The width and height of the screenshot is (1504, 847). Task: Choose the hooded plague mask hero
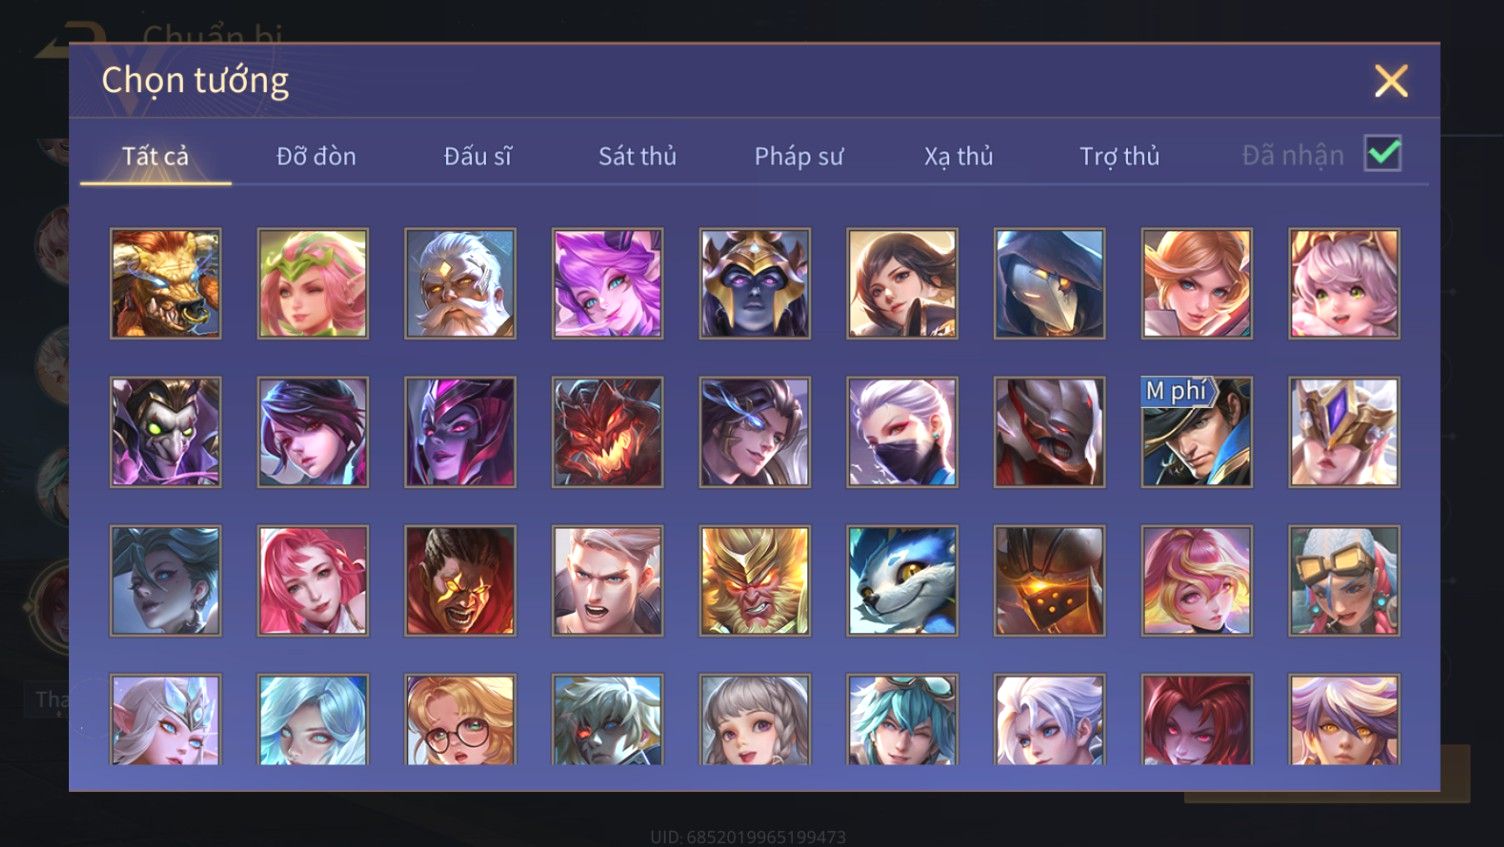pyautogui.click(x=1049, y=283)
